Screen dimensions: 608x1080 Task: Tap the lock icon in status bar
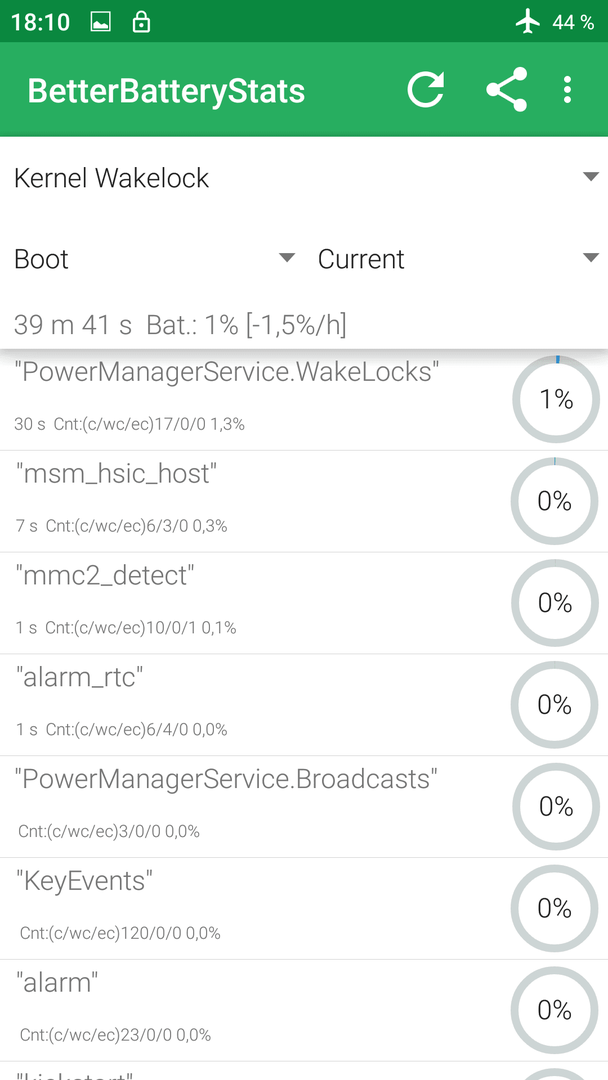pyautogui.click(x=141, y=22)
